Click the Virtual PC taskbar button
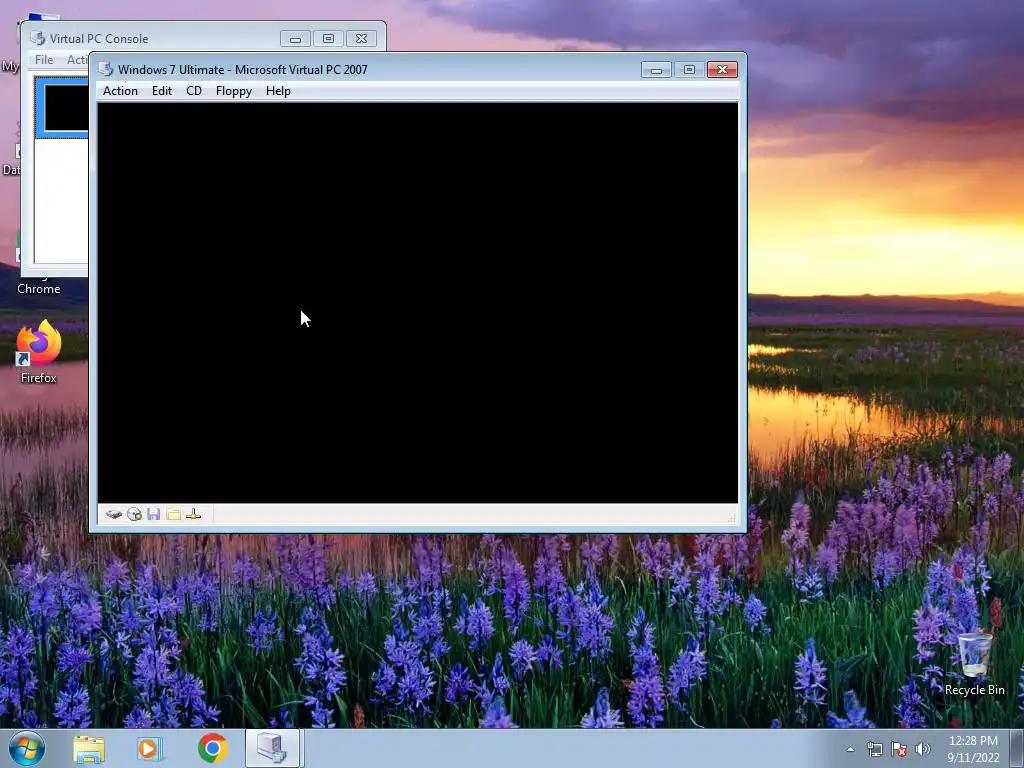Image resolution: width=1024 pixels, height=768 pixels. click(x=272, y=748)
